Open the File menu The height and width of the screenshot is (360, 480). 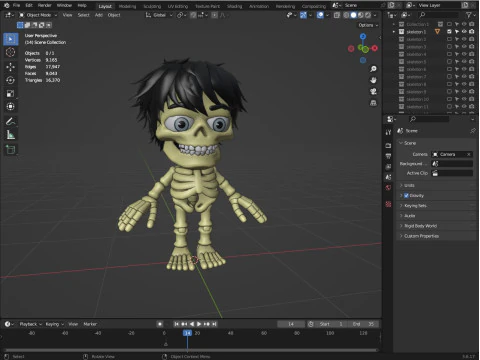point(16,5)
